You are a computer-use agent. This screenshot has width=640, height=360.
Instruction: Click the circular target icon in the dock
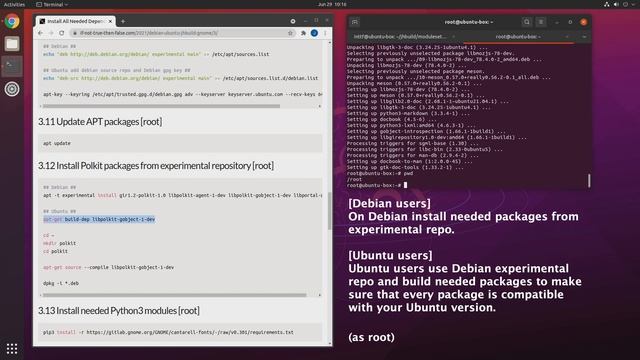[12, 89]
